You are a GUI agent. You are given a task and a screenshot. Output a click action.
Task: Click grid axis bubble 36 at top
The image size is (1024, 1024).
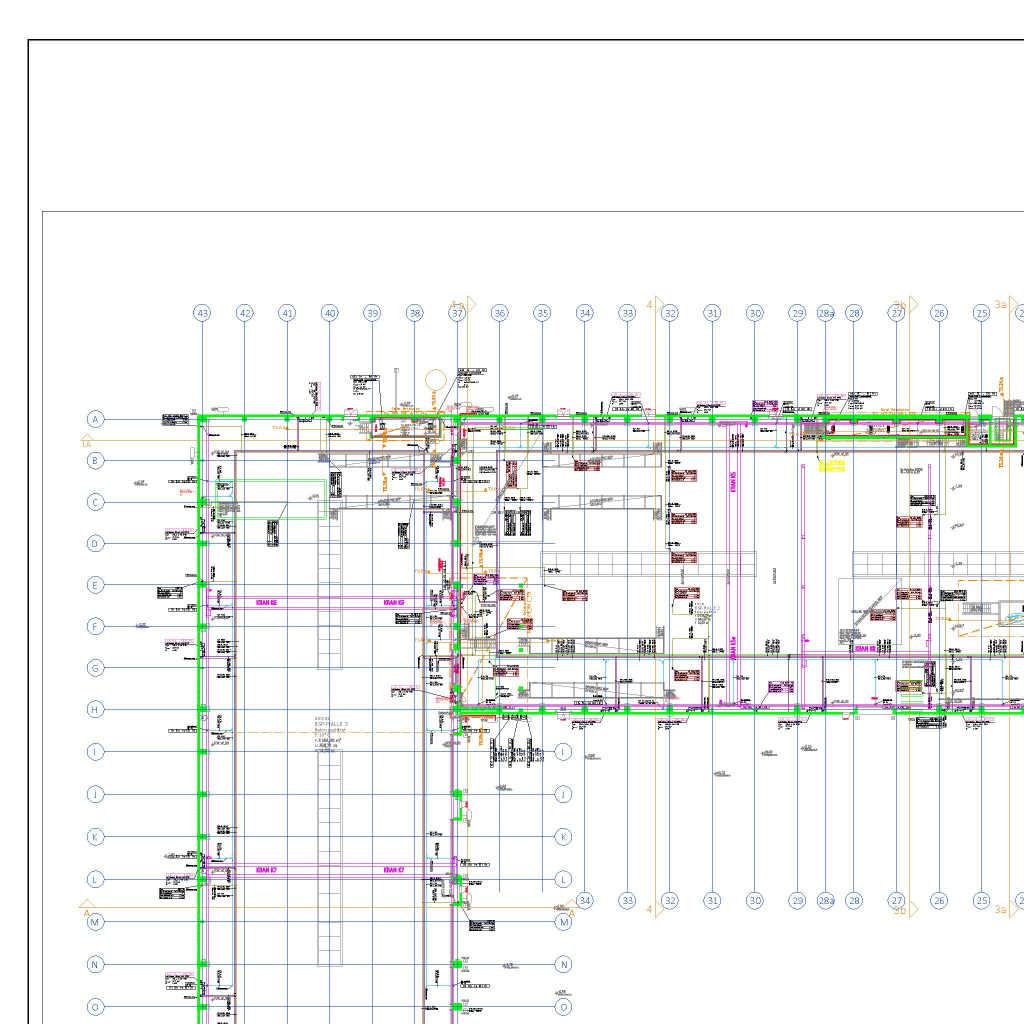(500, 313)
